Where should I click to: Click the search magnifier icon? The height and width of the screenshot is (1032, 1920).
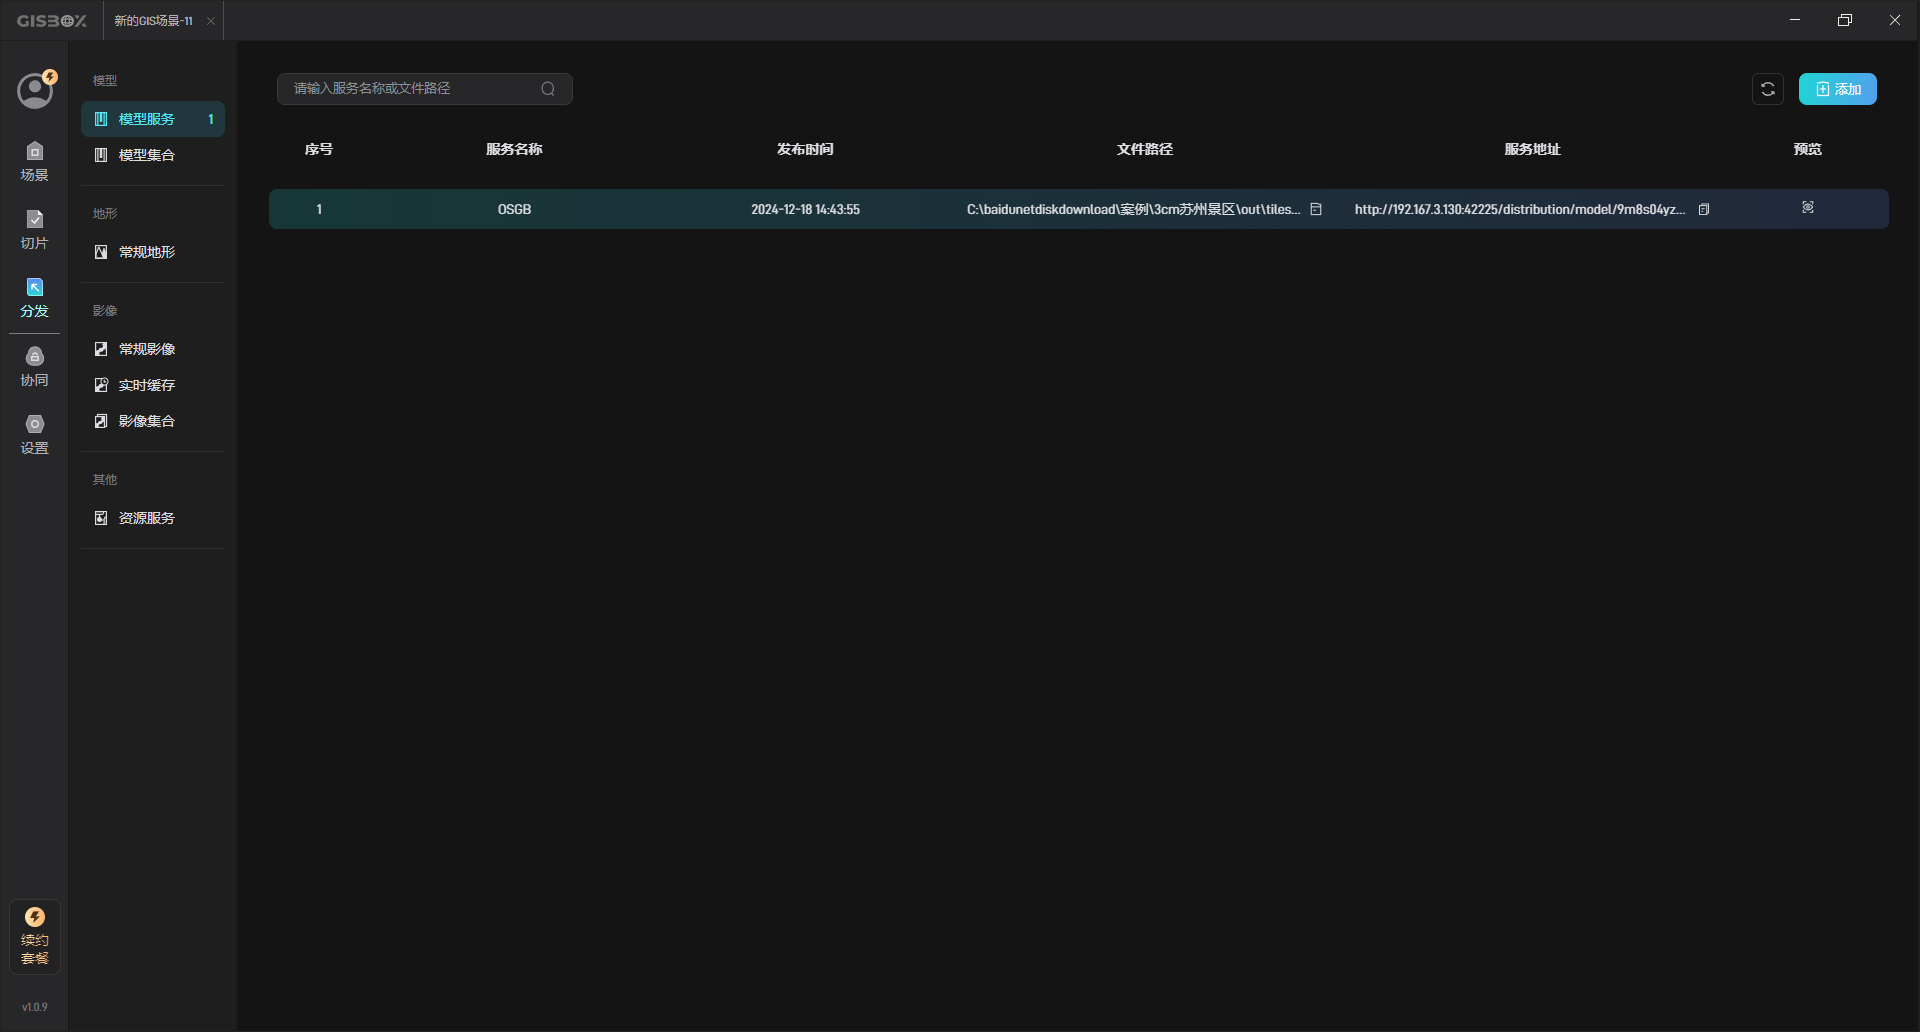click(x=548, y=89)
